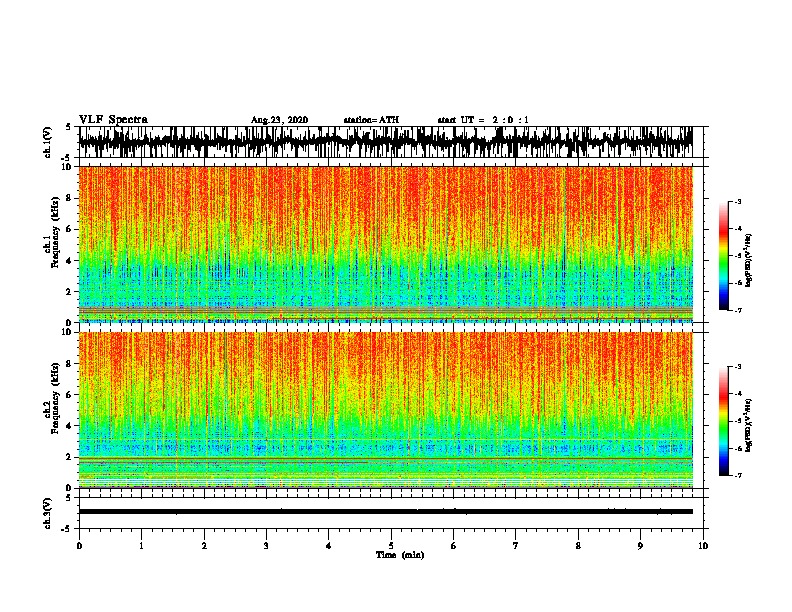792x612 pixels.
Task: Click time axis tick label "5"
Action: coord(391,546)
